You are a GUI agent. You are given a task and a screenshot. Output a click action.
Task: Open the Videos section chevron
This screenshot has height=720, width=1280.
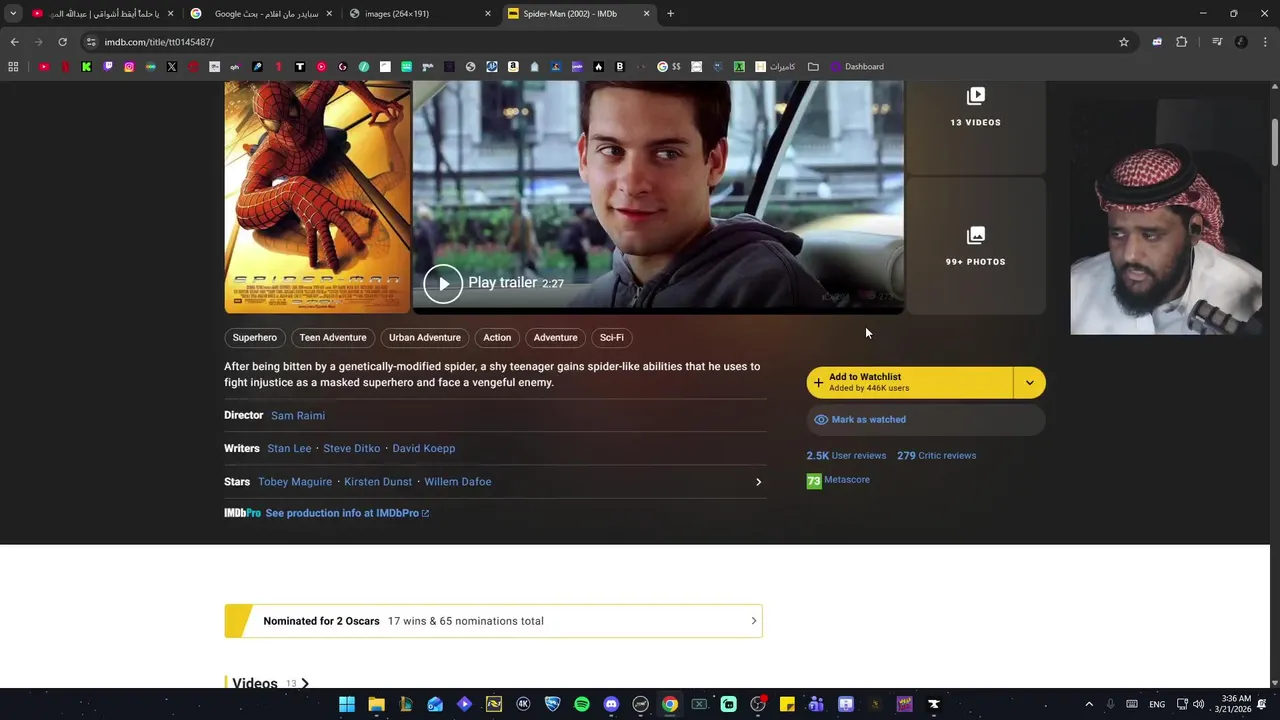305,684
